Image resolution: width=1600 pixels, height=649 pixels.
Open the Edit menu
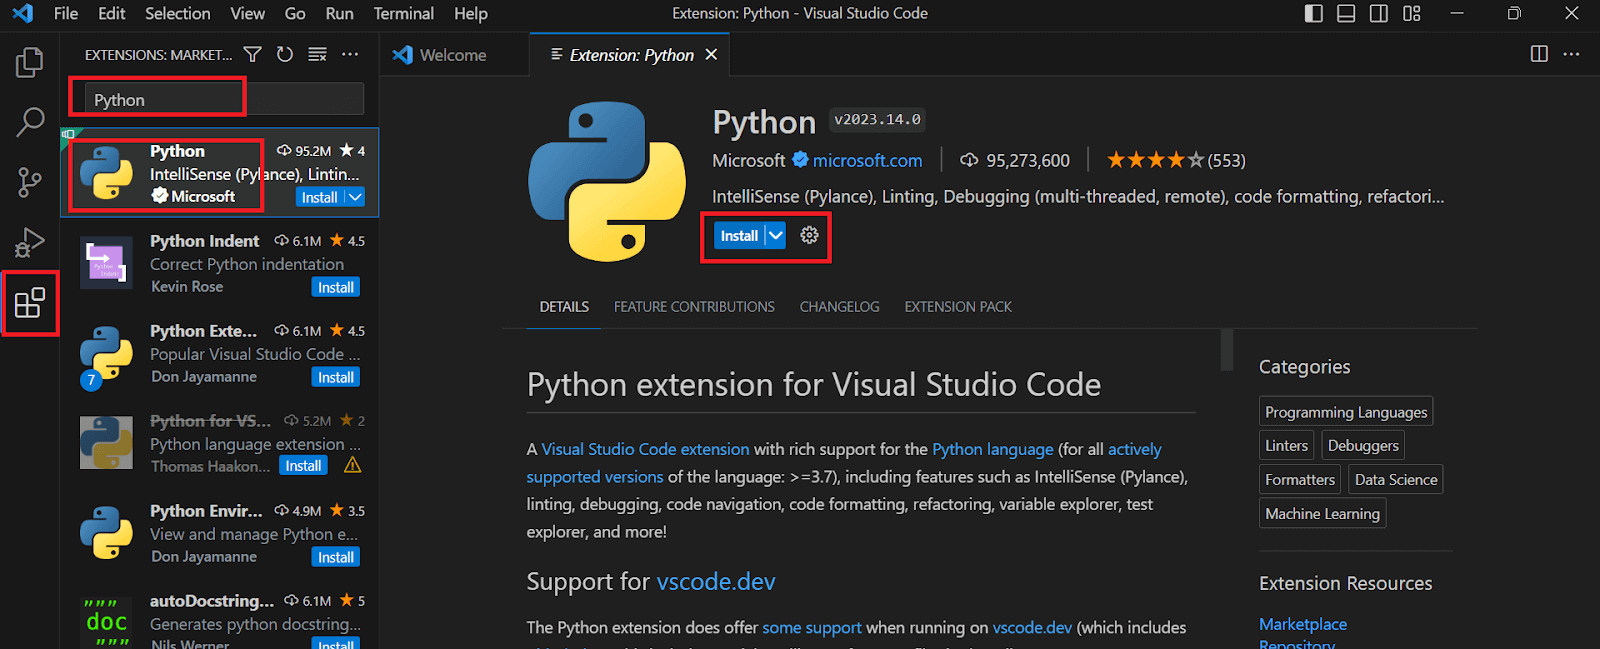tap(112, 13)
